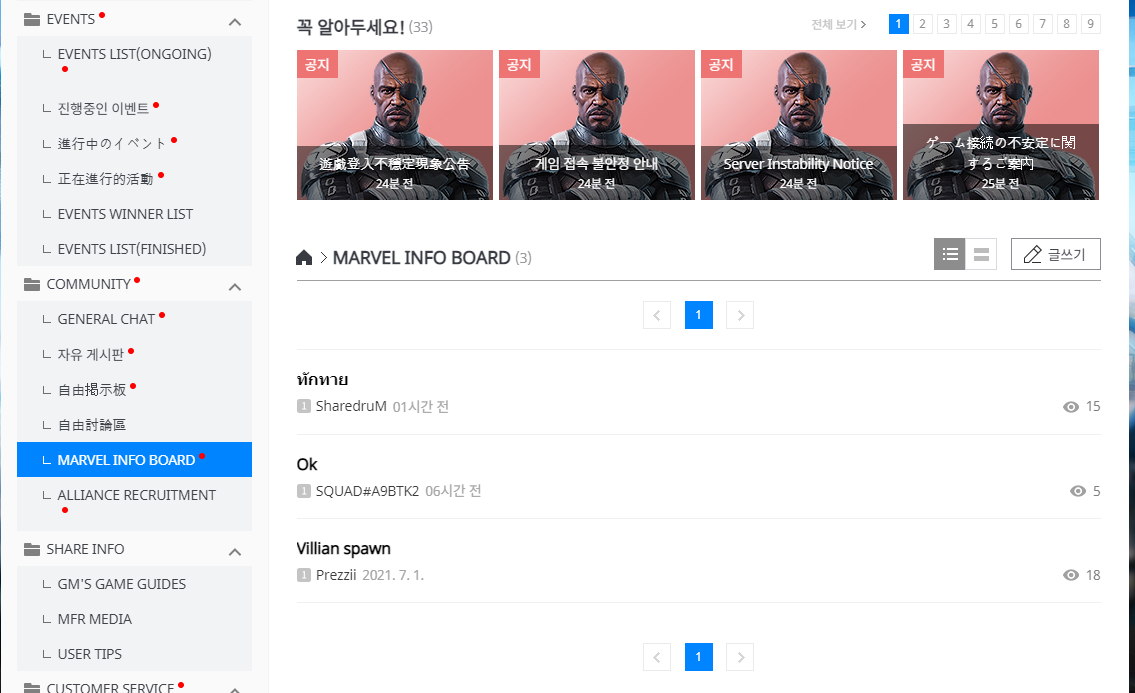This screenshot has width=1135, height=693.
Task: Open Japanese ゲーム接続の不安定 notice card
Action: pyautogui.click(x=1001, y=125)
